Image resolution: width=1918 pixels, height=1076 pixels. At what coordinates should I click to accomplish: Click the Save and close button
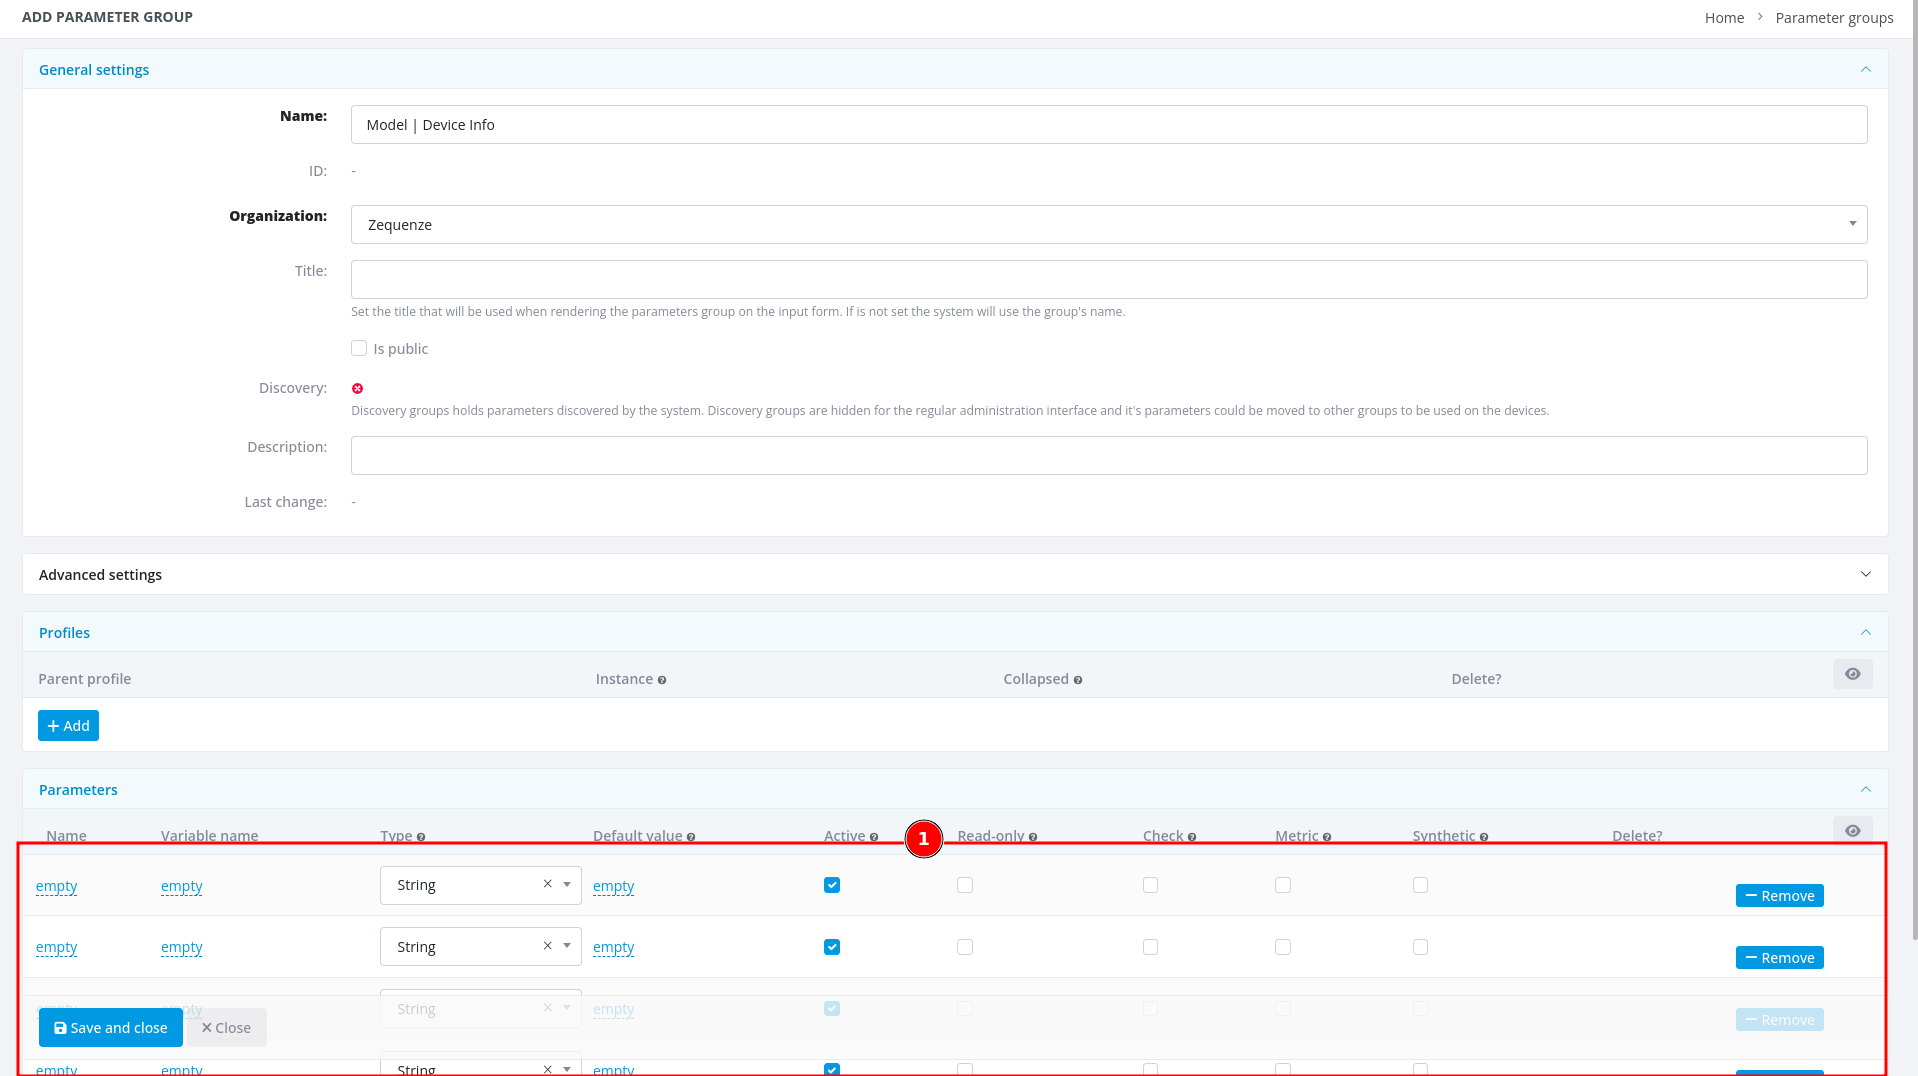(110, 1028)
